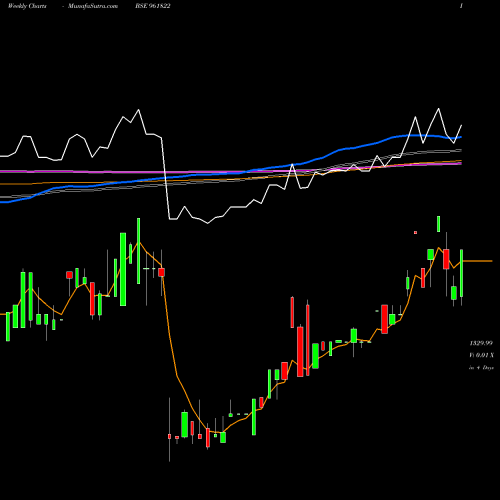Click the 'in 4 Days' text
500x500 pixels.
481,368
